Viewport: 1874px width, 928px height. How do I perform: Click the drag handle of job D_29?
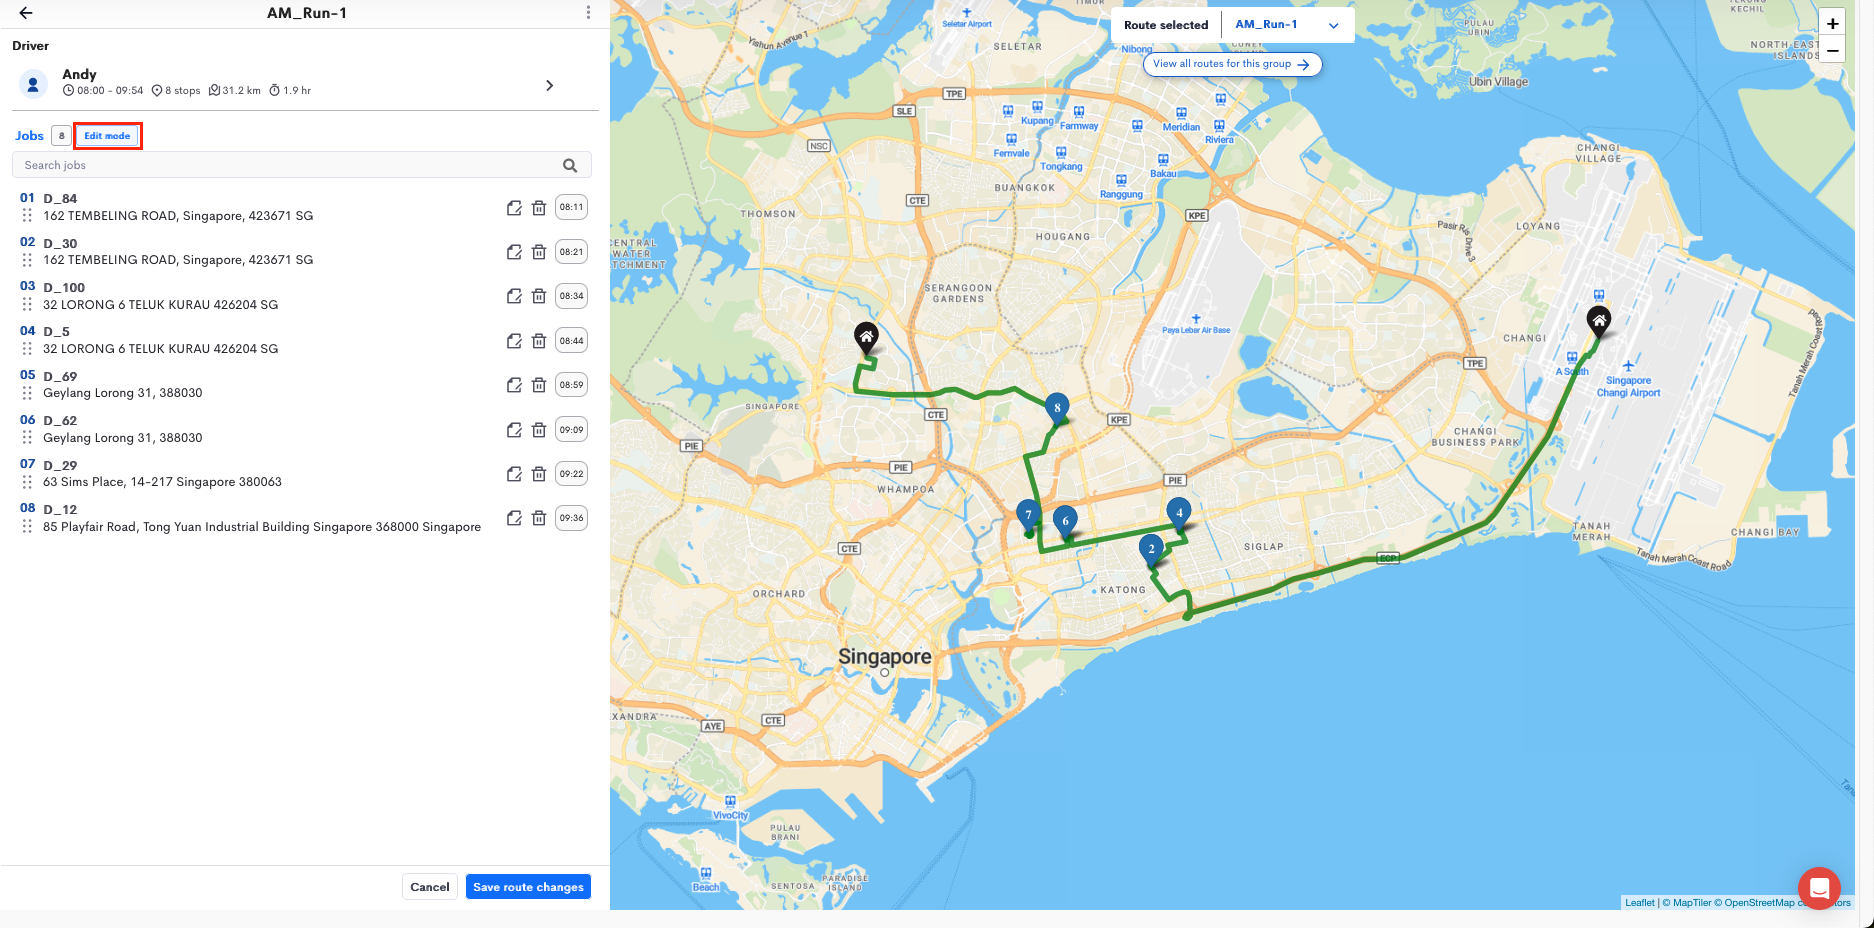pyautogui.click(x=27, y=481)
